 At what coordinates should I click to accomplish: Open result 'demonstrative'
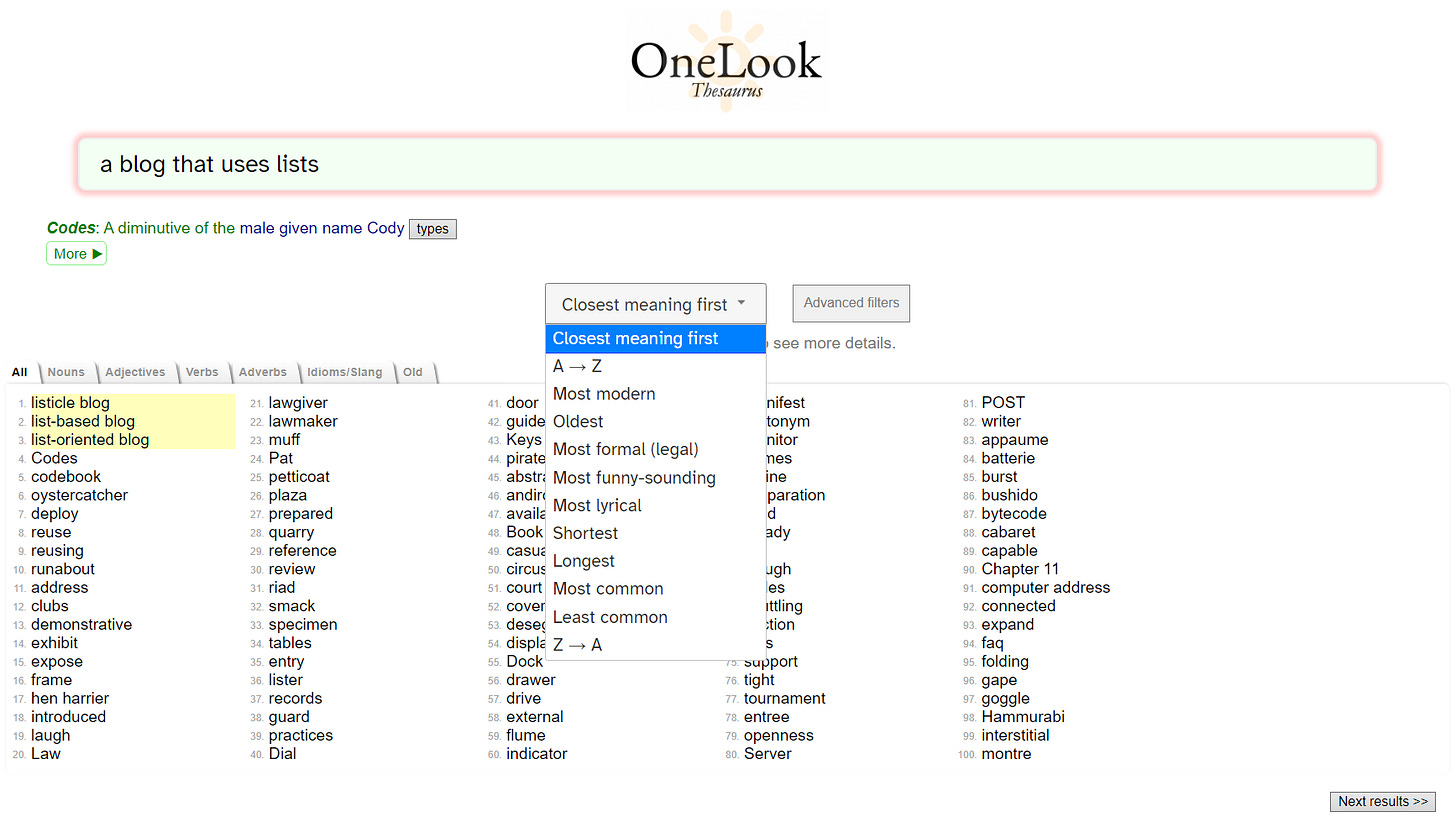(81, 625)
